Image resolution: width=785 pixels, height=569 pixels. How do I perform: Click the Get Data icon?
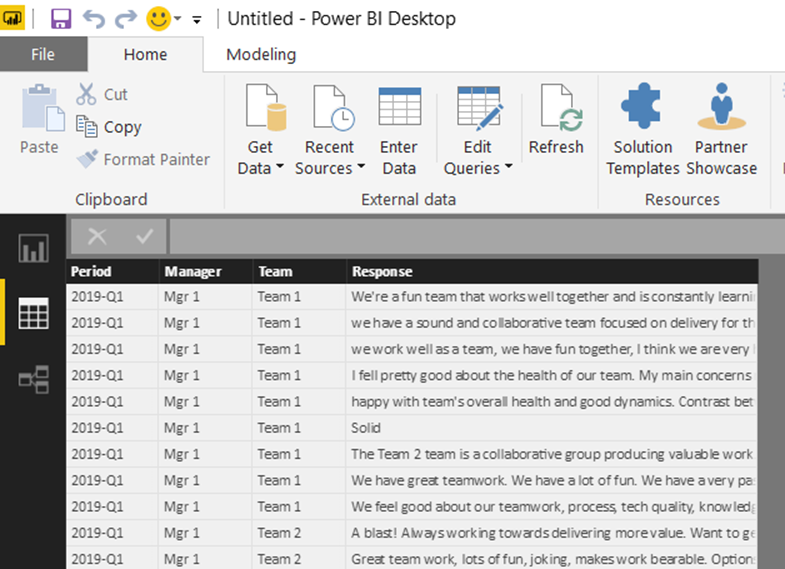pyautogui.click(x=266, y=108)
